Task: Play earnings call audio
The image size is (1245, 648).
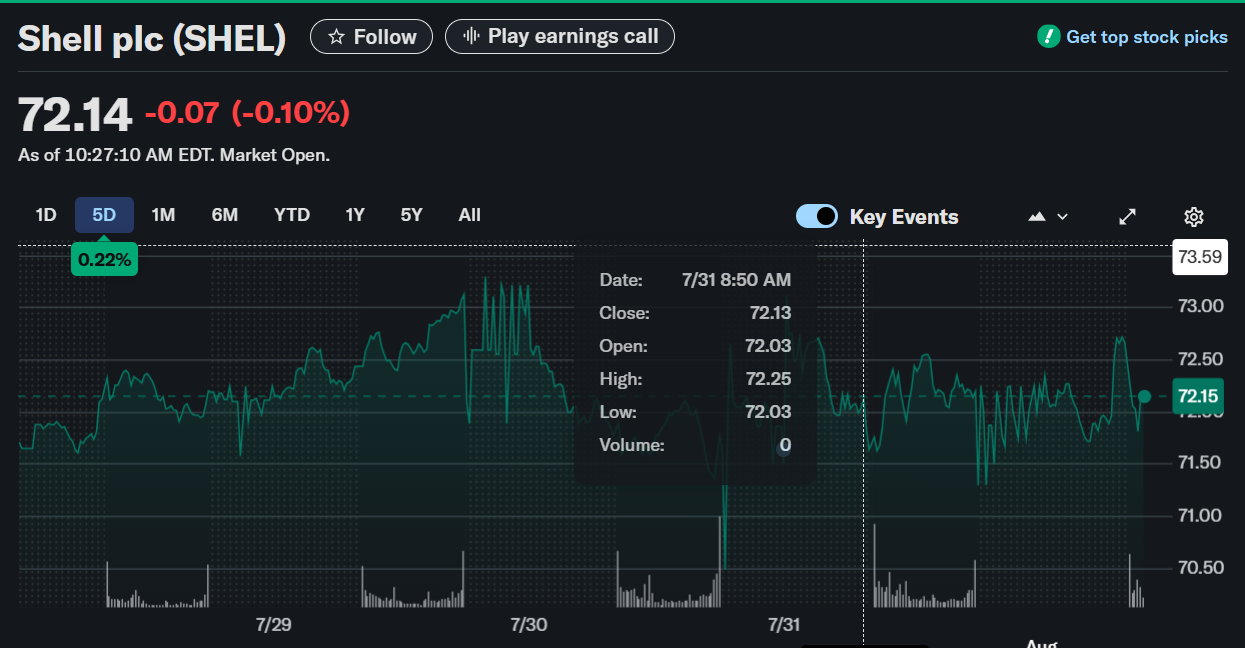Action: [x=560, y=37]
